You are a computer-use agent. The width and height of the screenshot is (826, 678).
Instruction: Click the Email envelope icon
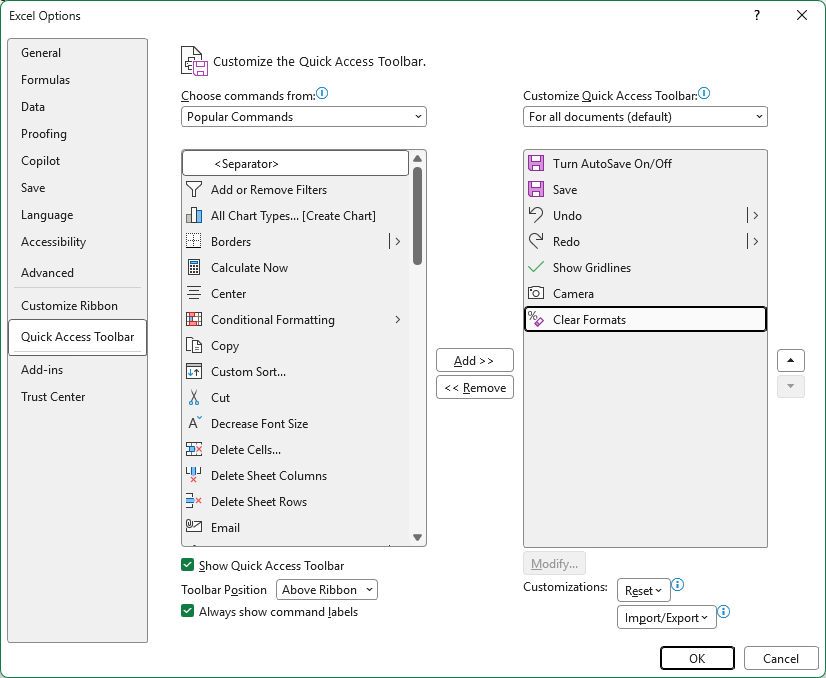tap(194, 527)
